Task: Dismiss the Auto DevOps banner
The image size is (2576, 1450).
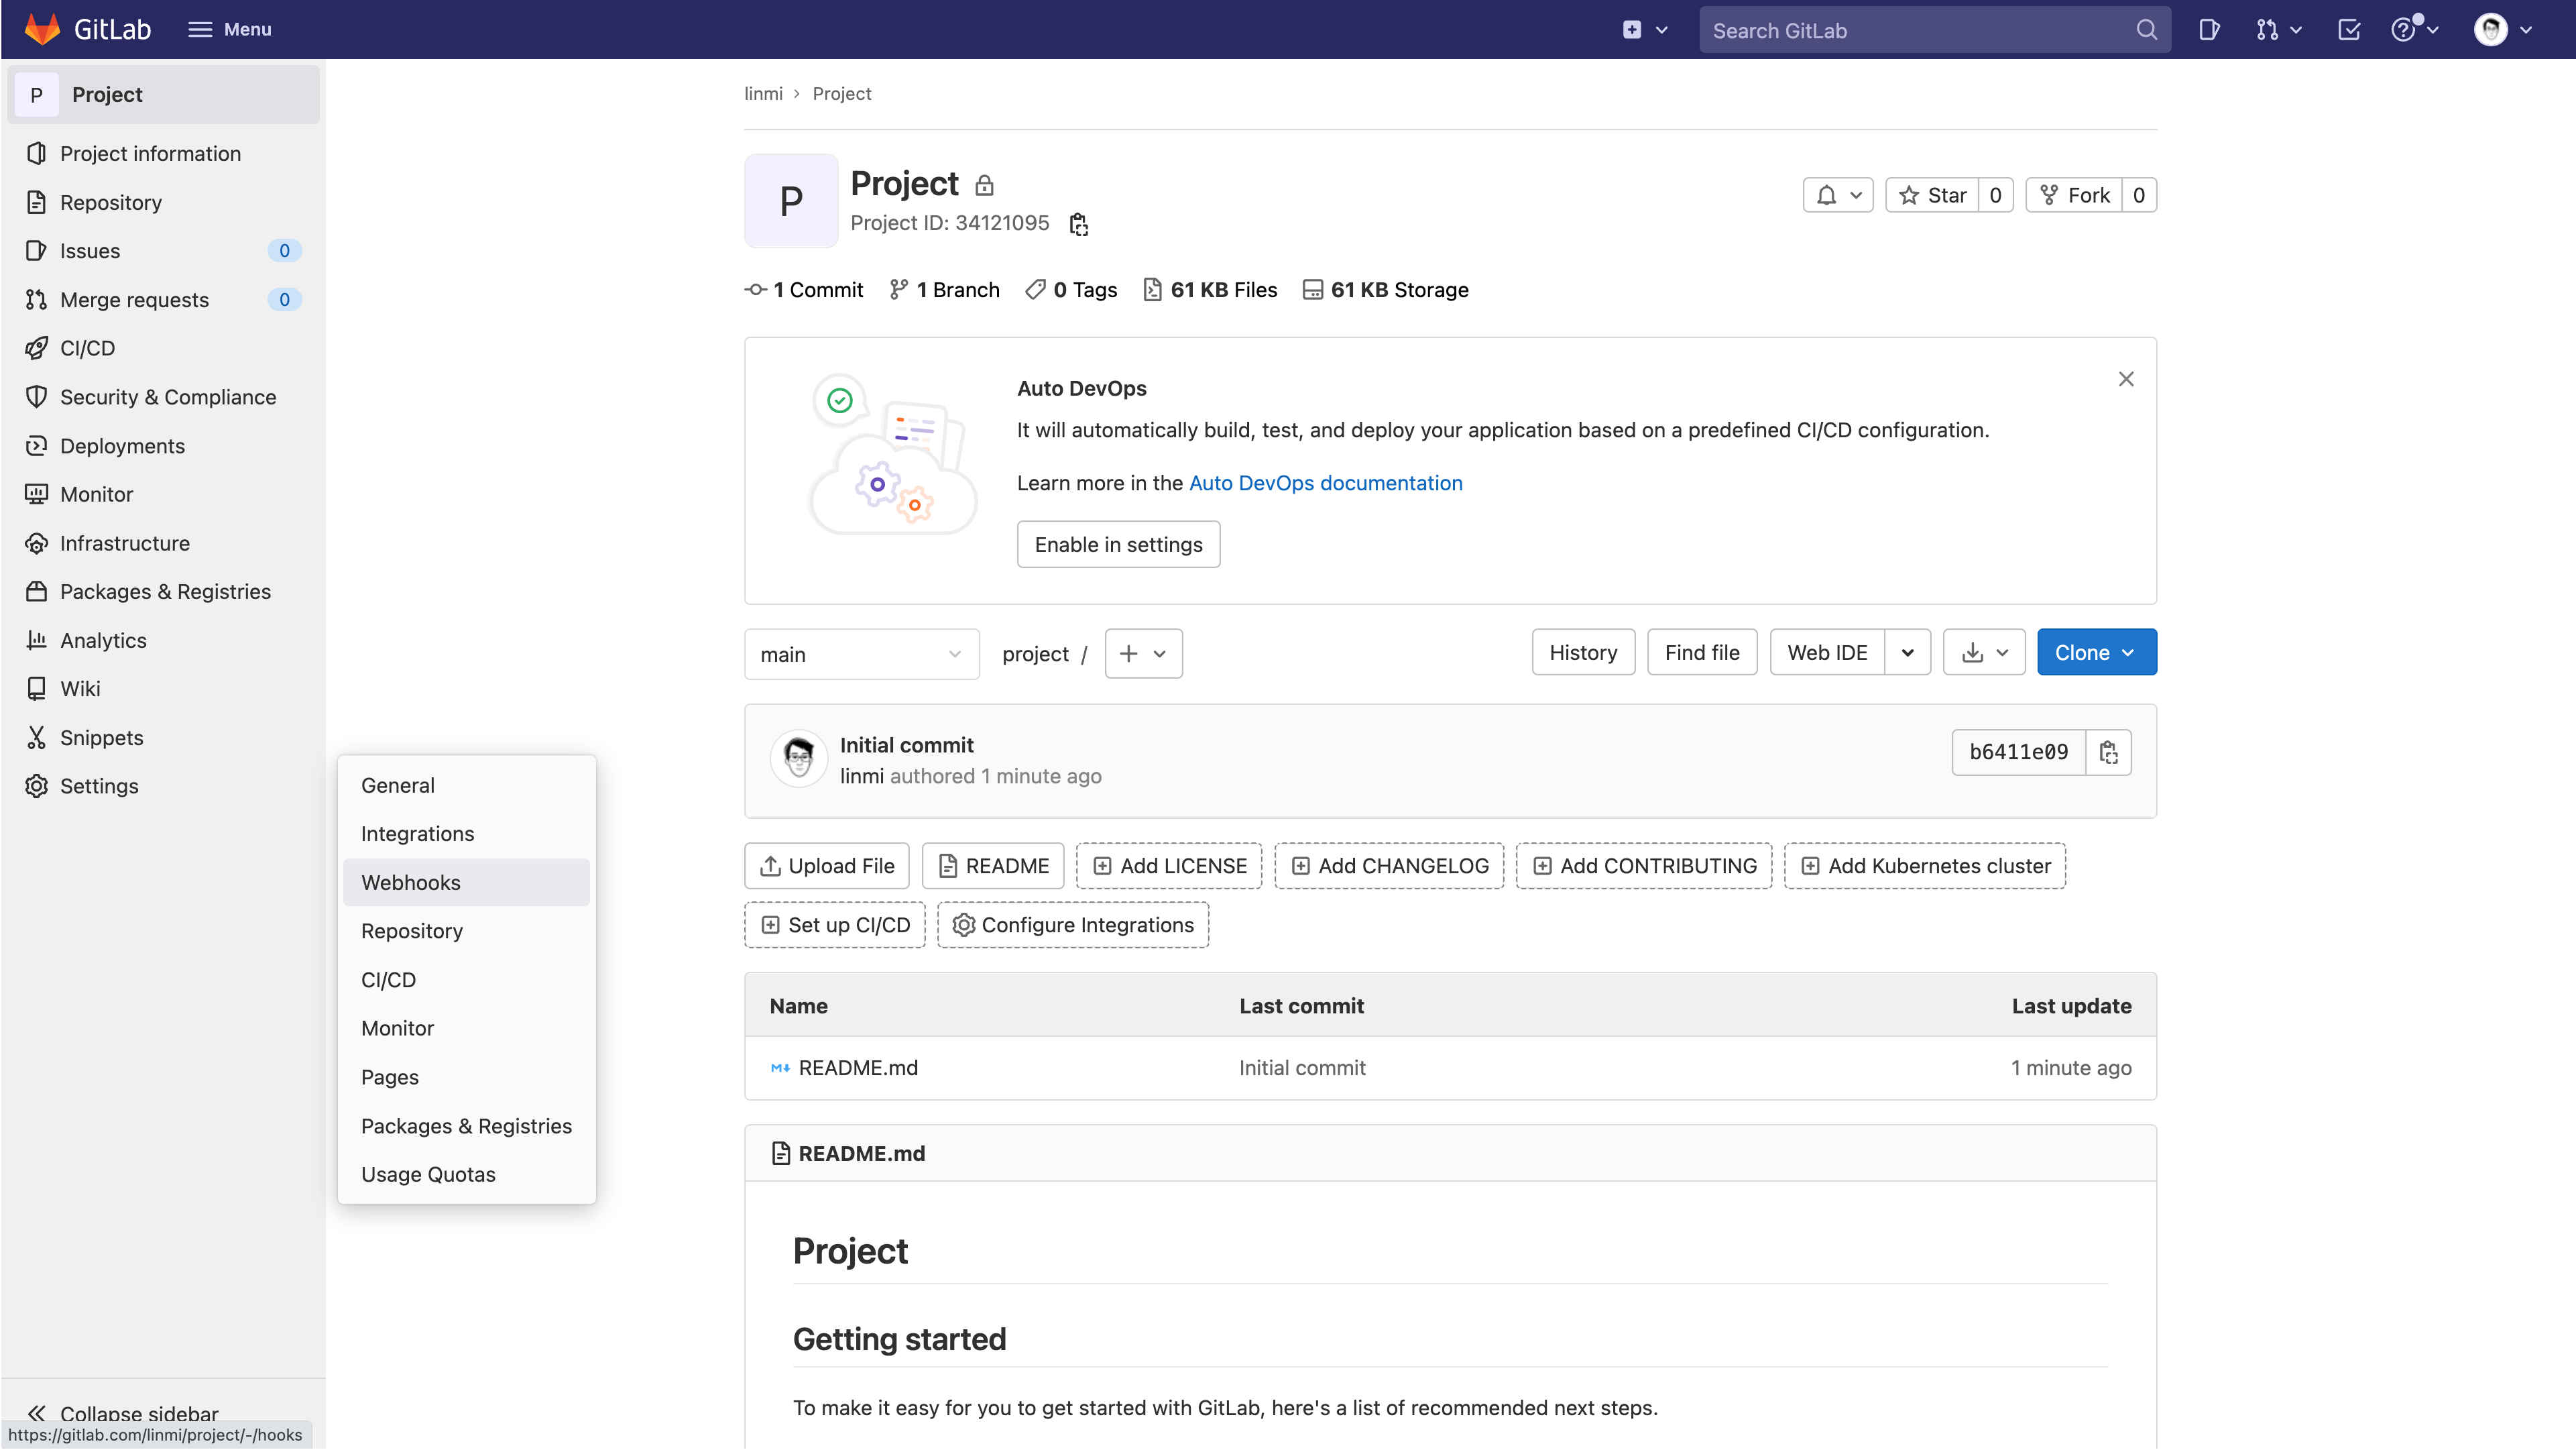Action: 2126,379
